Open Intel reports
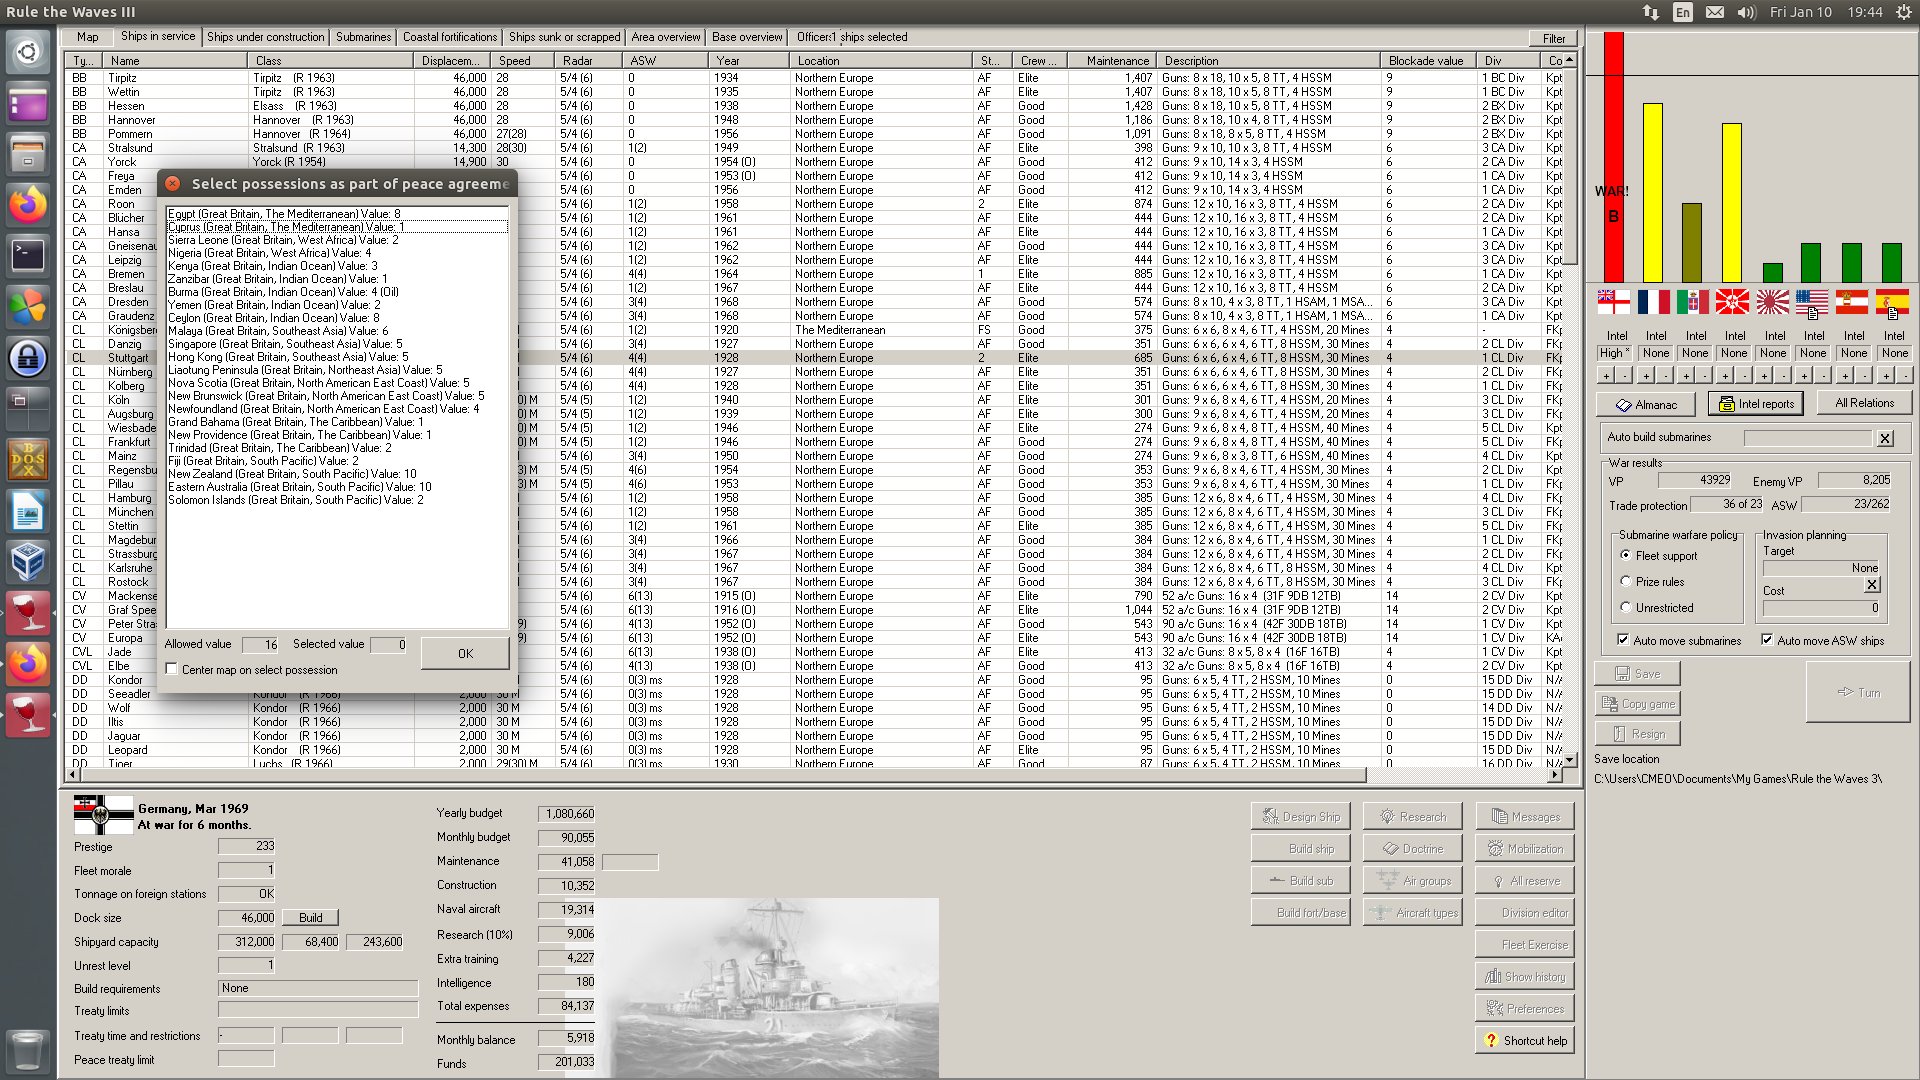The width and height of the screenshot is (1920, 1080). (x=1755, y=403)
